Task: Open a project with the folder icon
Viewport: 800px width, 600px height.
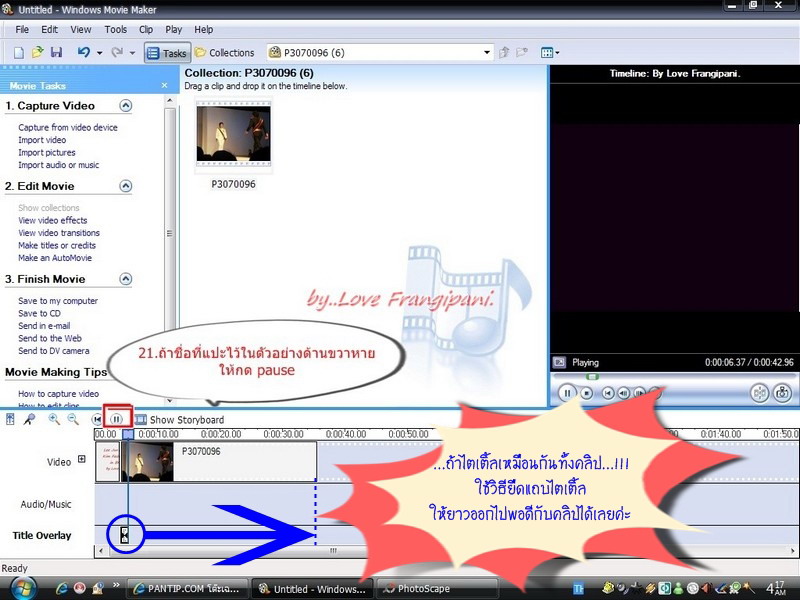Action: click(37, 52)
